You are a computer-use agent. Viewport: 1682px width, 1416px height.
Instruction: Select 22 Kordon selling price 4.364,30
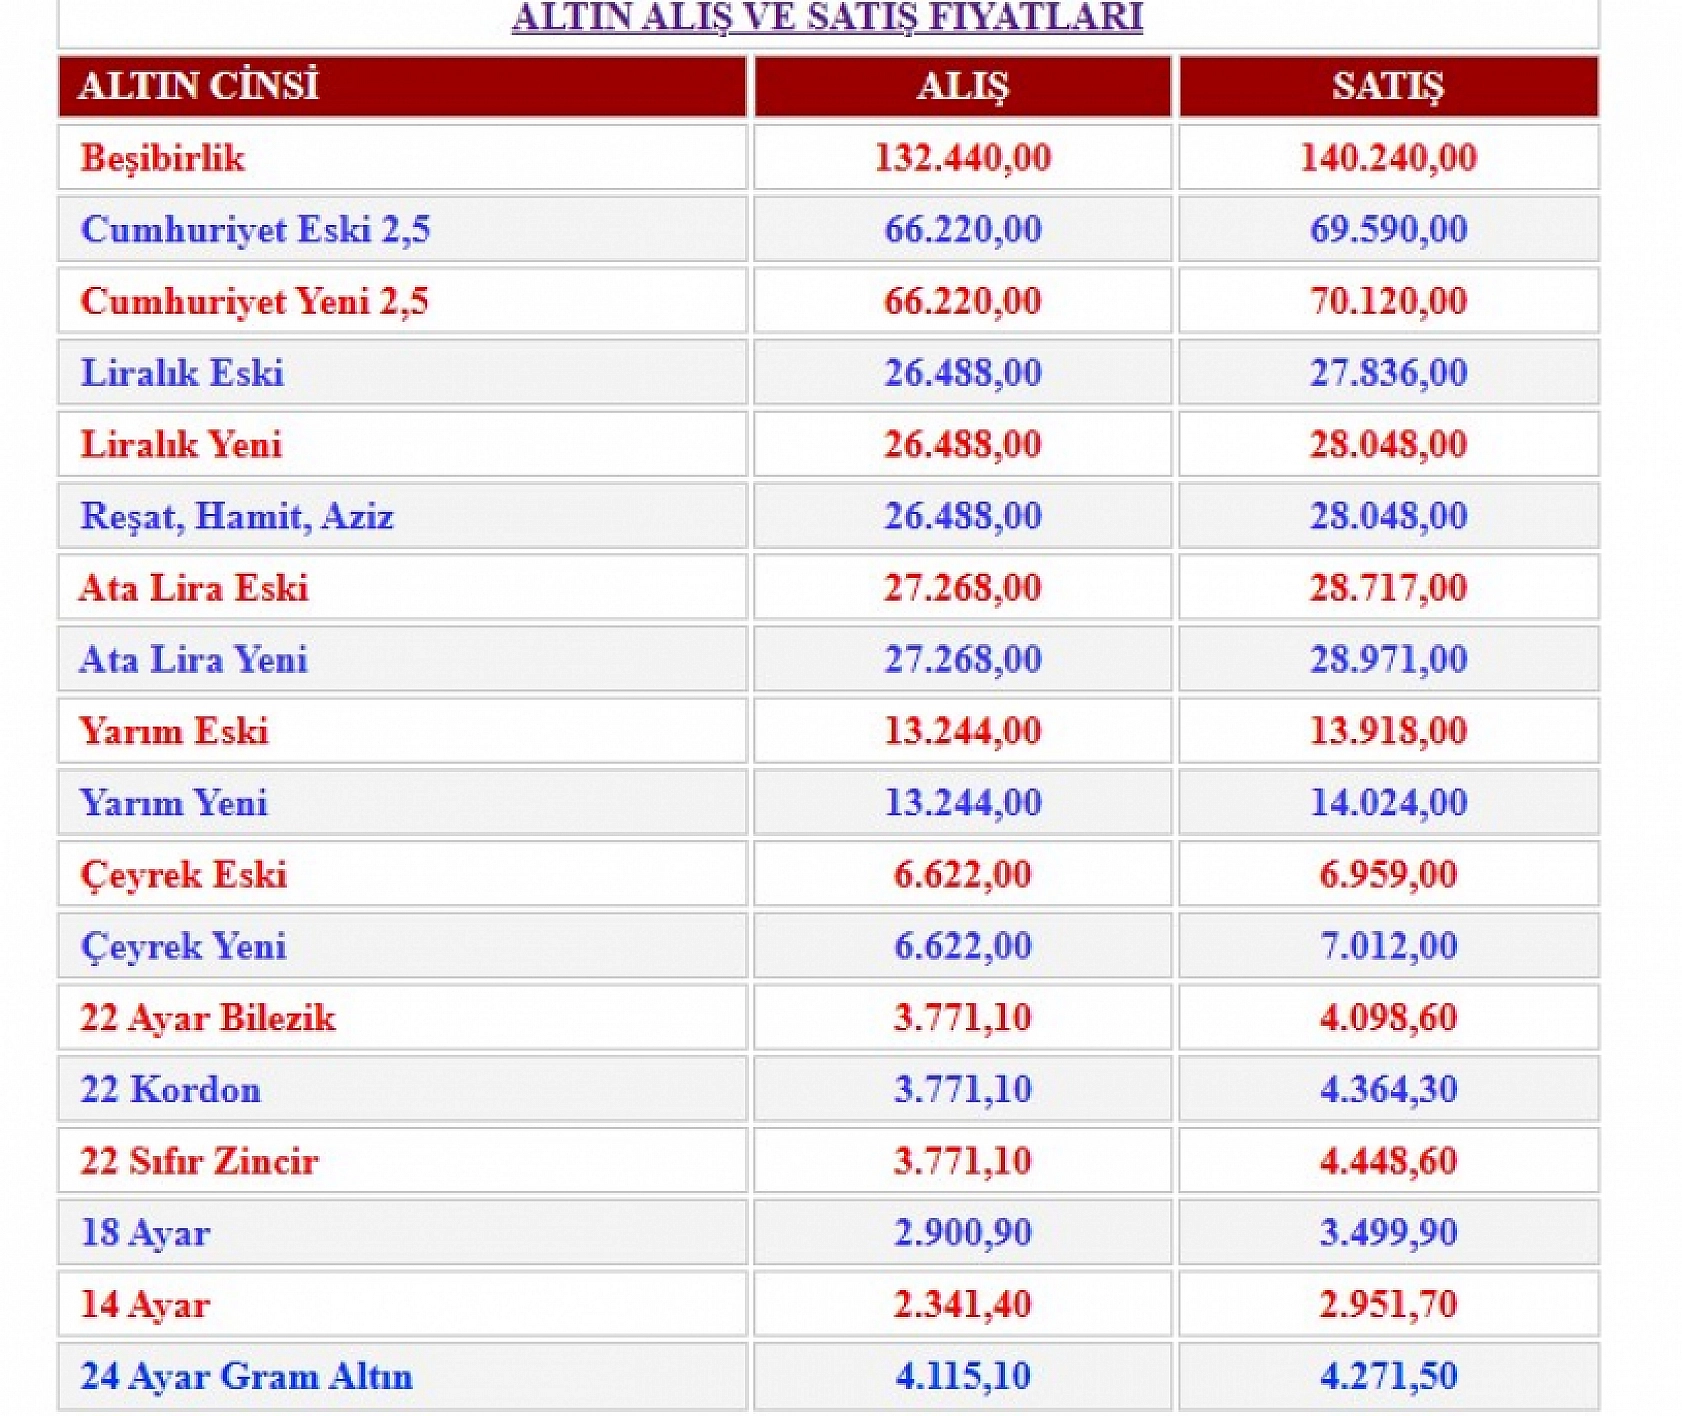pos(1388,1090)
